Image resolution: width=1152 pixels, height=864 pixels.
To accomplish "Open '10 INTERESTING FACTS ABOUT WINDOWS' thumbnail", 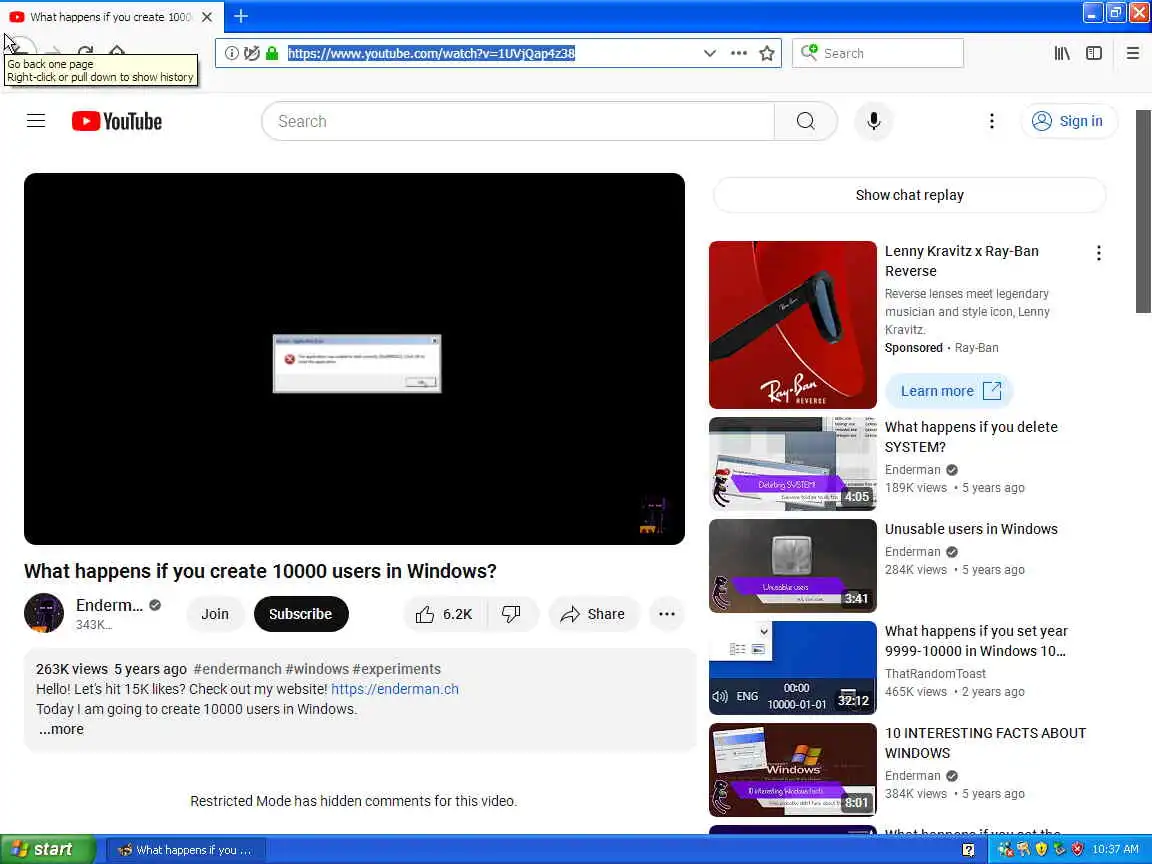I will click(x=793, y=770).
